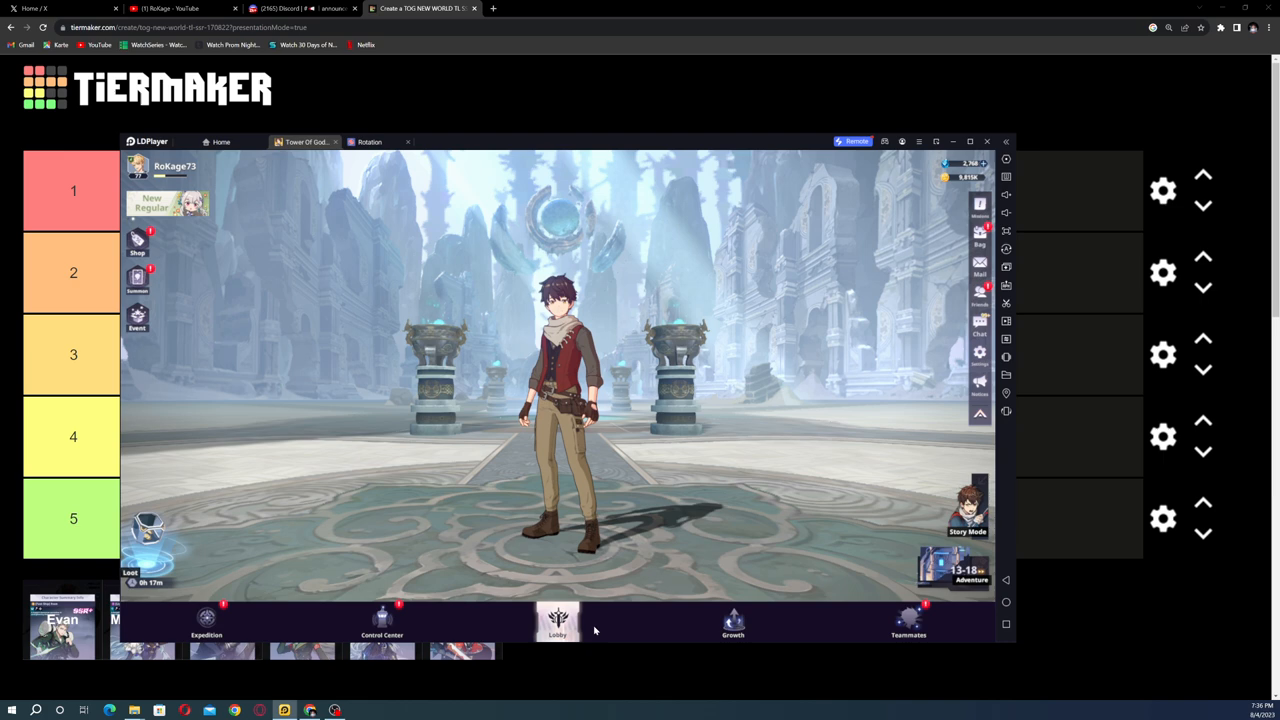
Task: Collapse the game side menu arrow
Action: click(x=980, y=413)
